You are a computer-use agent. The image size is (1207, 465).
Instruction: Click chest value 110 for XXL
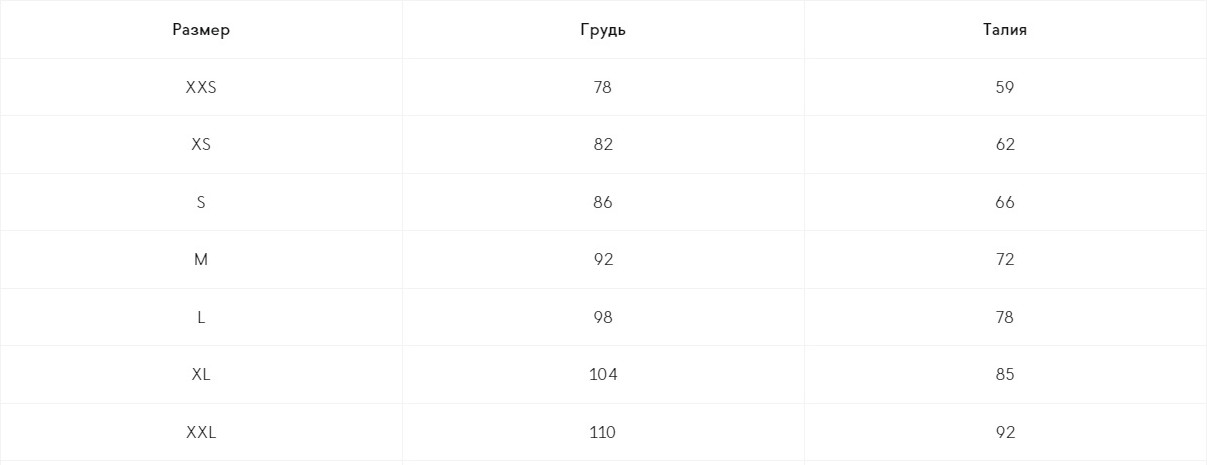603,433
